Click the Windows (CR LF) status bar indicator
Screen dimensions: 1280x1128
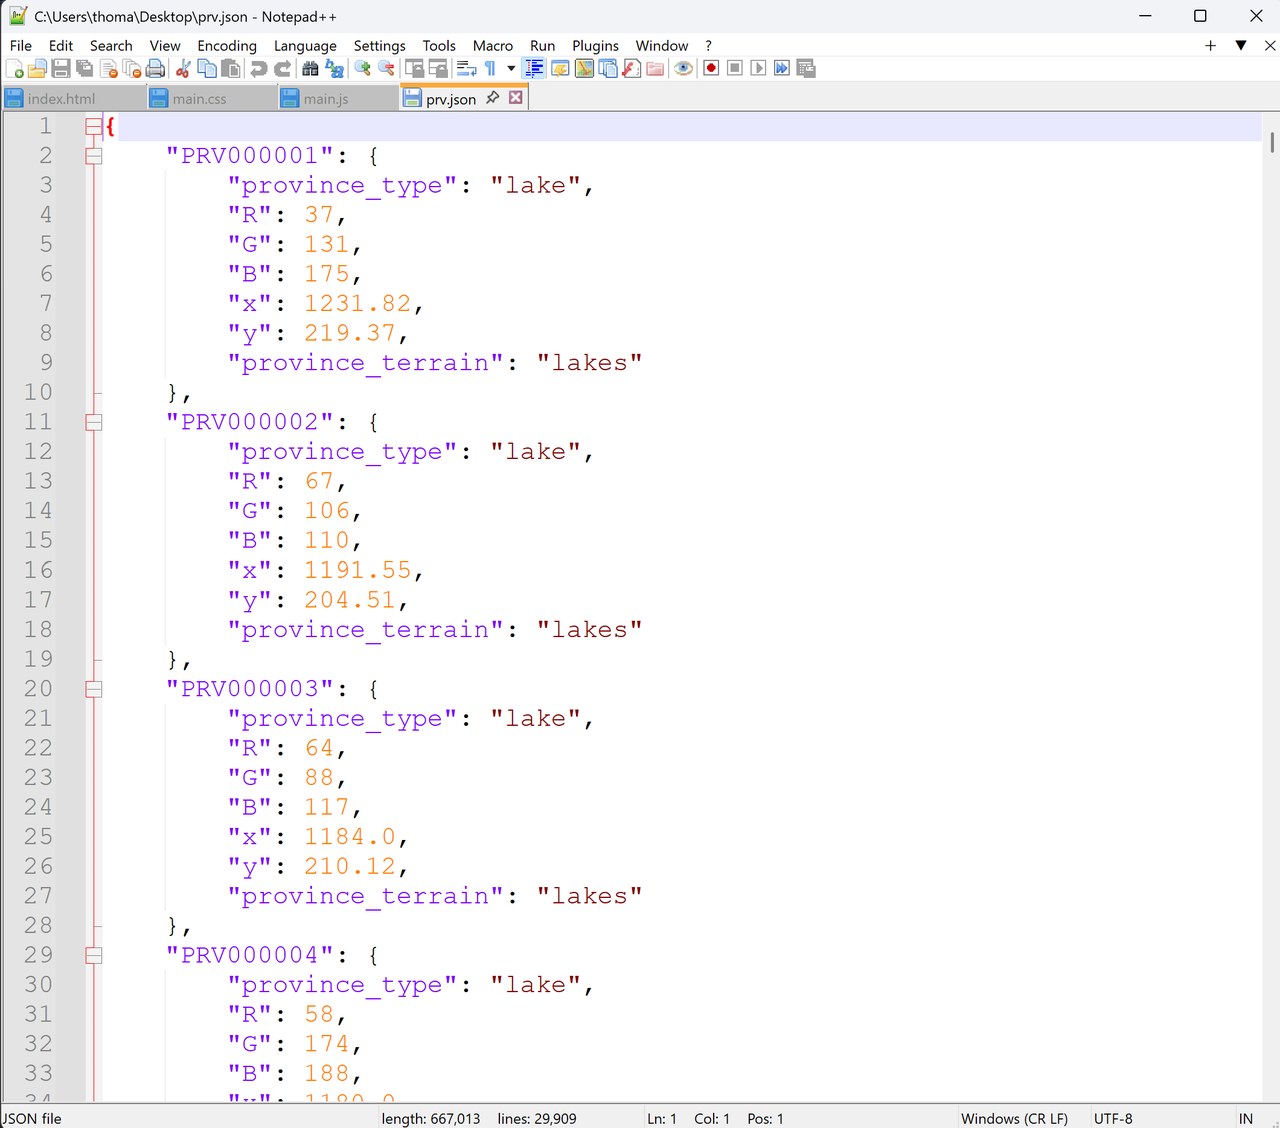[1014, 1118]
